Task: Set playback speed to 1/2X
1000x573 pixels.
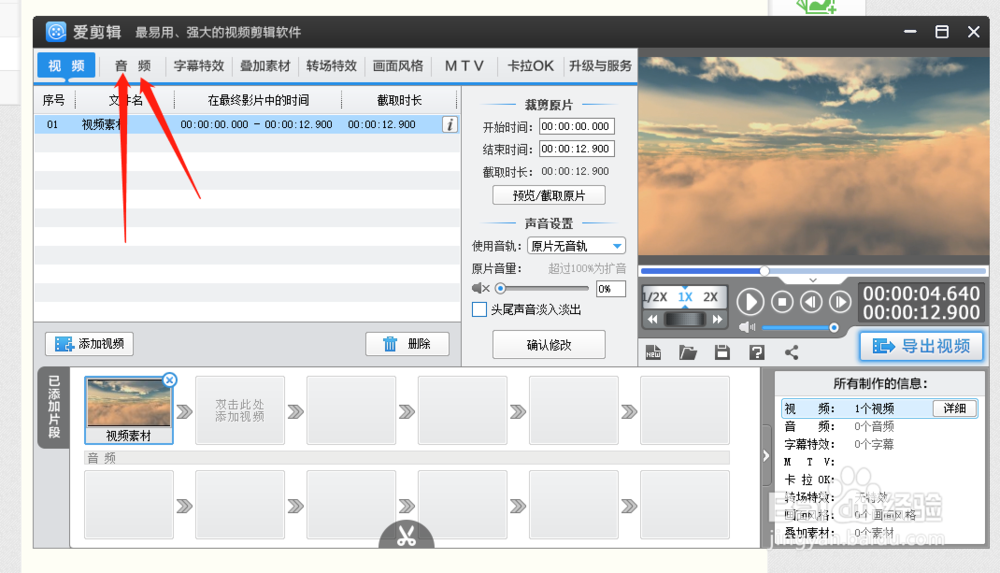Action: coord(655,297)
